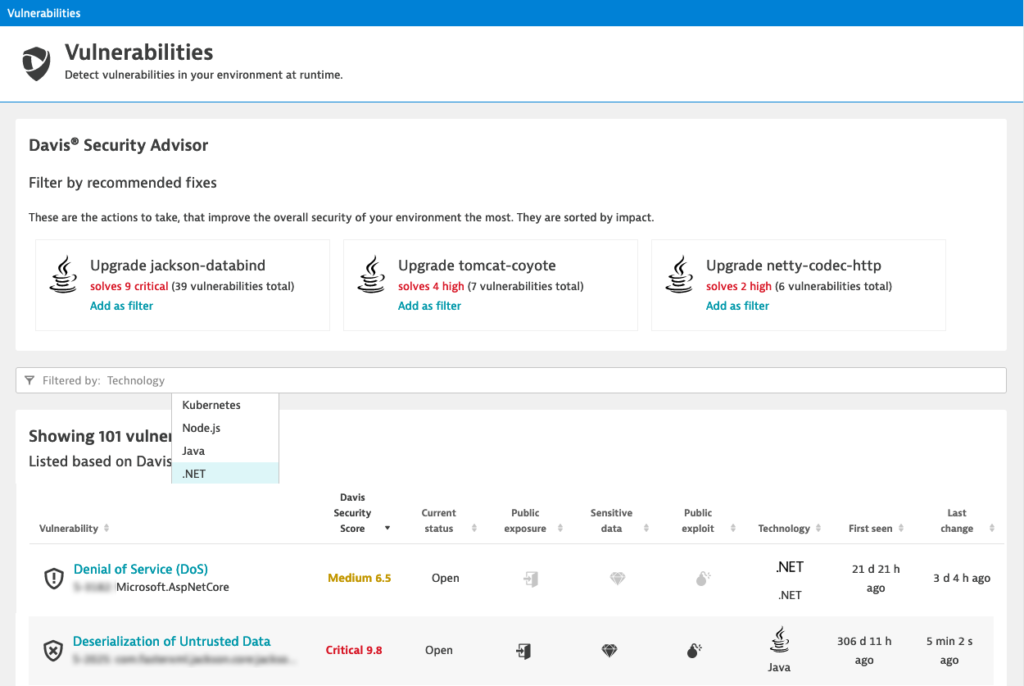Add tomcat-coyote upgrade as filter
Screen dimensions: 1024x686
coord(430,306)
